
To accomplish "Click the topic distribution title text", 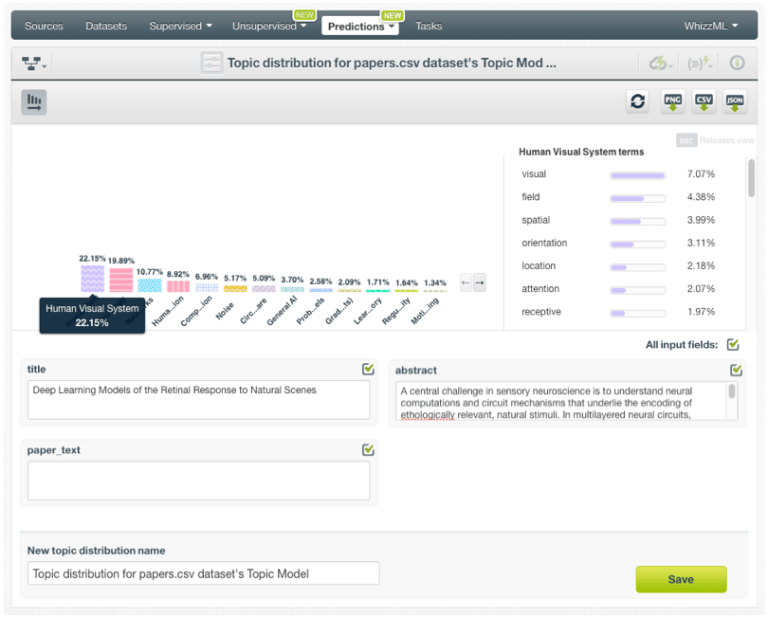I will point(391,63).
